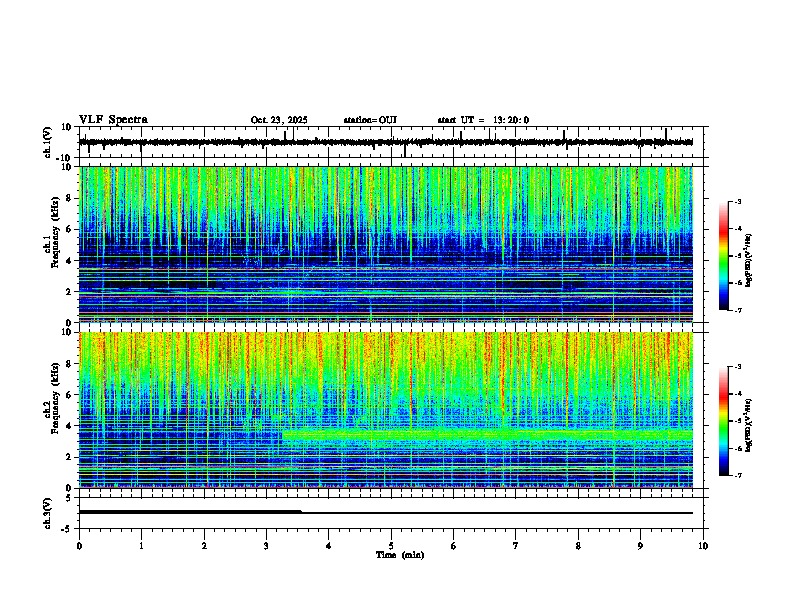Click time-axis tick label '3'
This screenshot has width=792, height=612.
point(266,546)
